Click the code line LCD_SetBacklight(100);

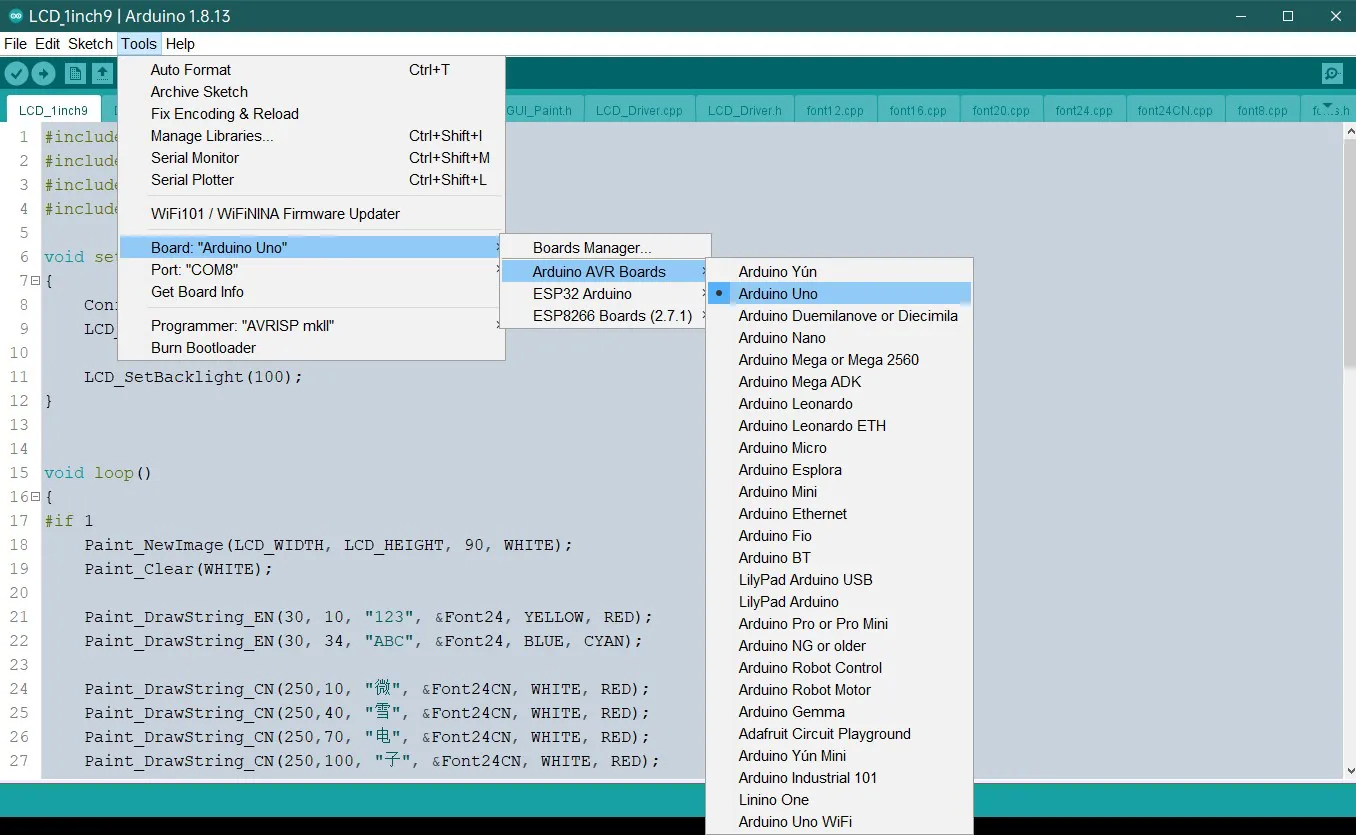[193, 377]
